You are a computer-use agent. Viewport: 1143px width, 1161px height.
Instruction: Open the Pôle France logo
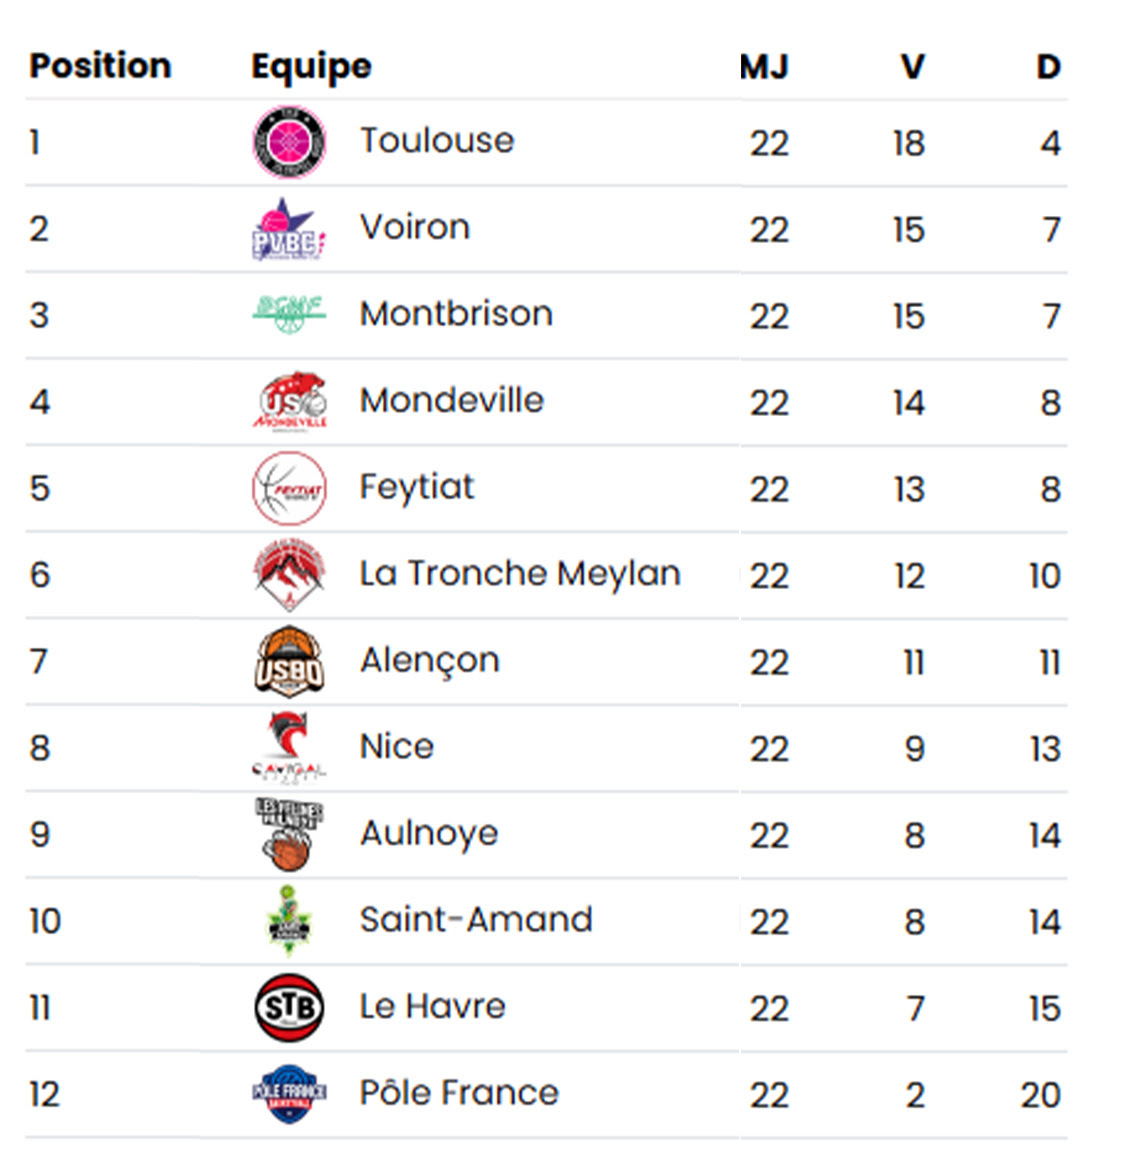point(289,1093)
